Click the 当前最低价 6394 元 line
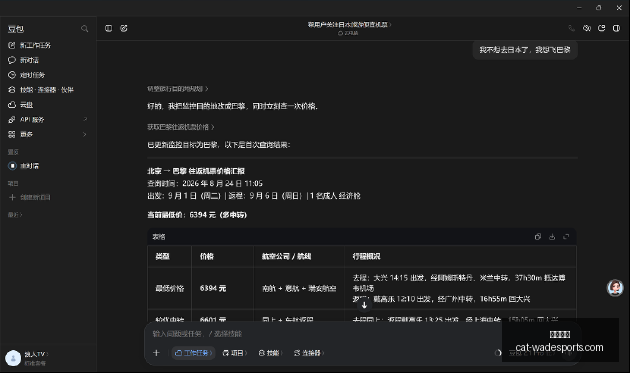This screenshot has width=630, height=373. click(x=197, y=215)
